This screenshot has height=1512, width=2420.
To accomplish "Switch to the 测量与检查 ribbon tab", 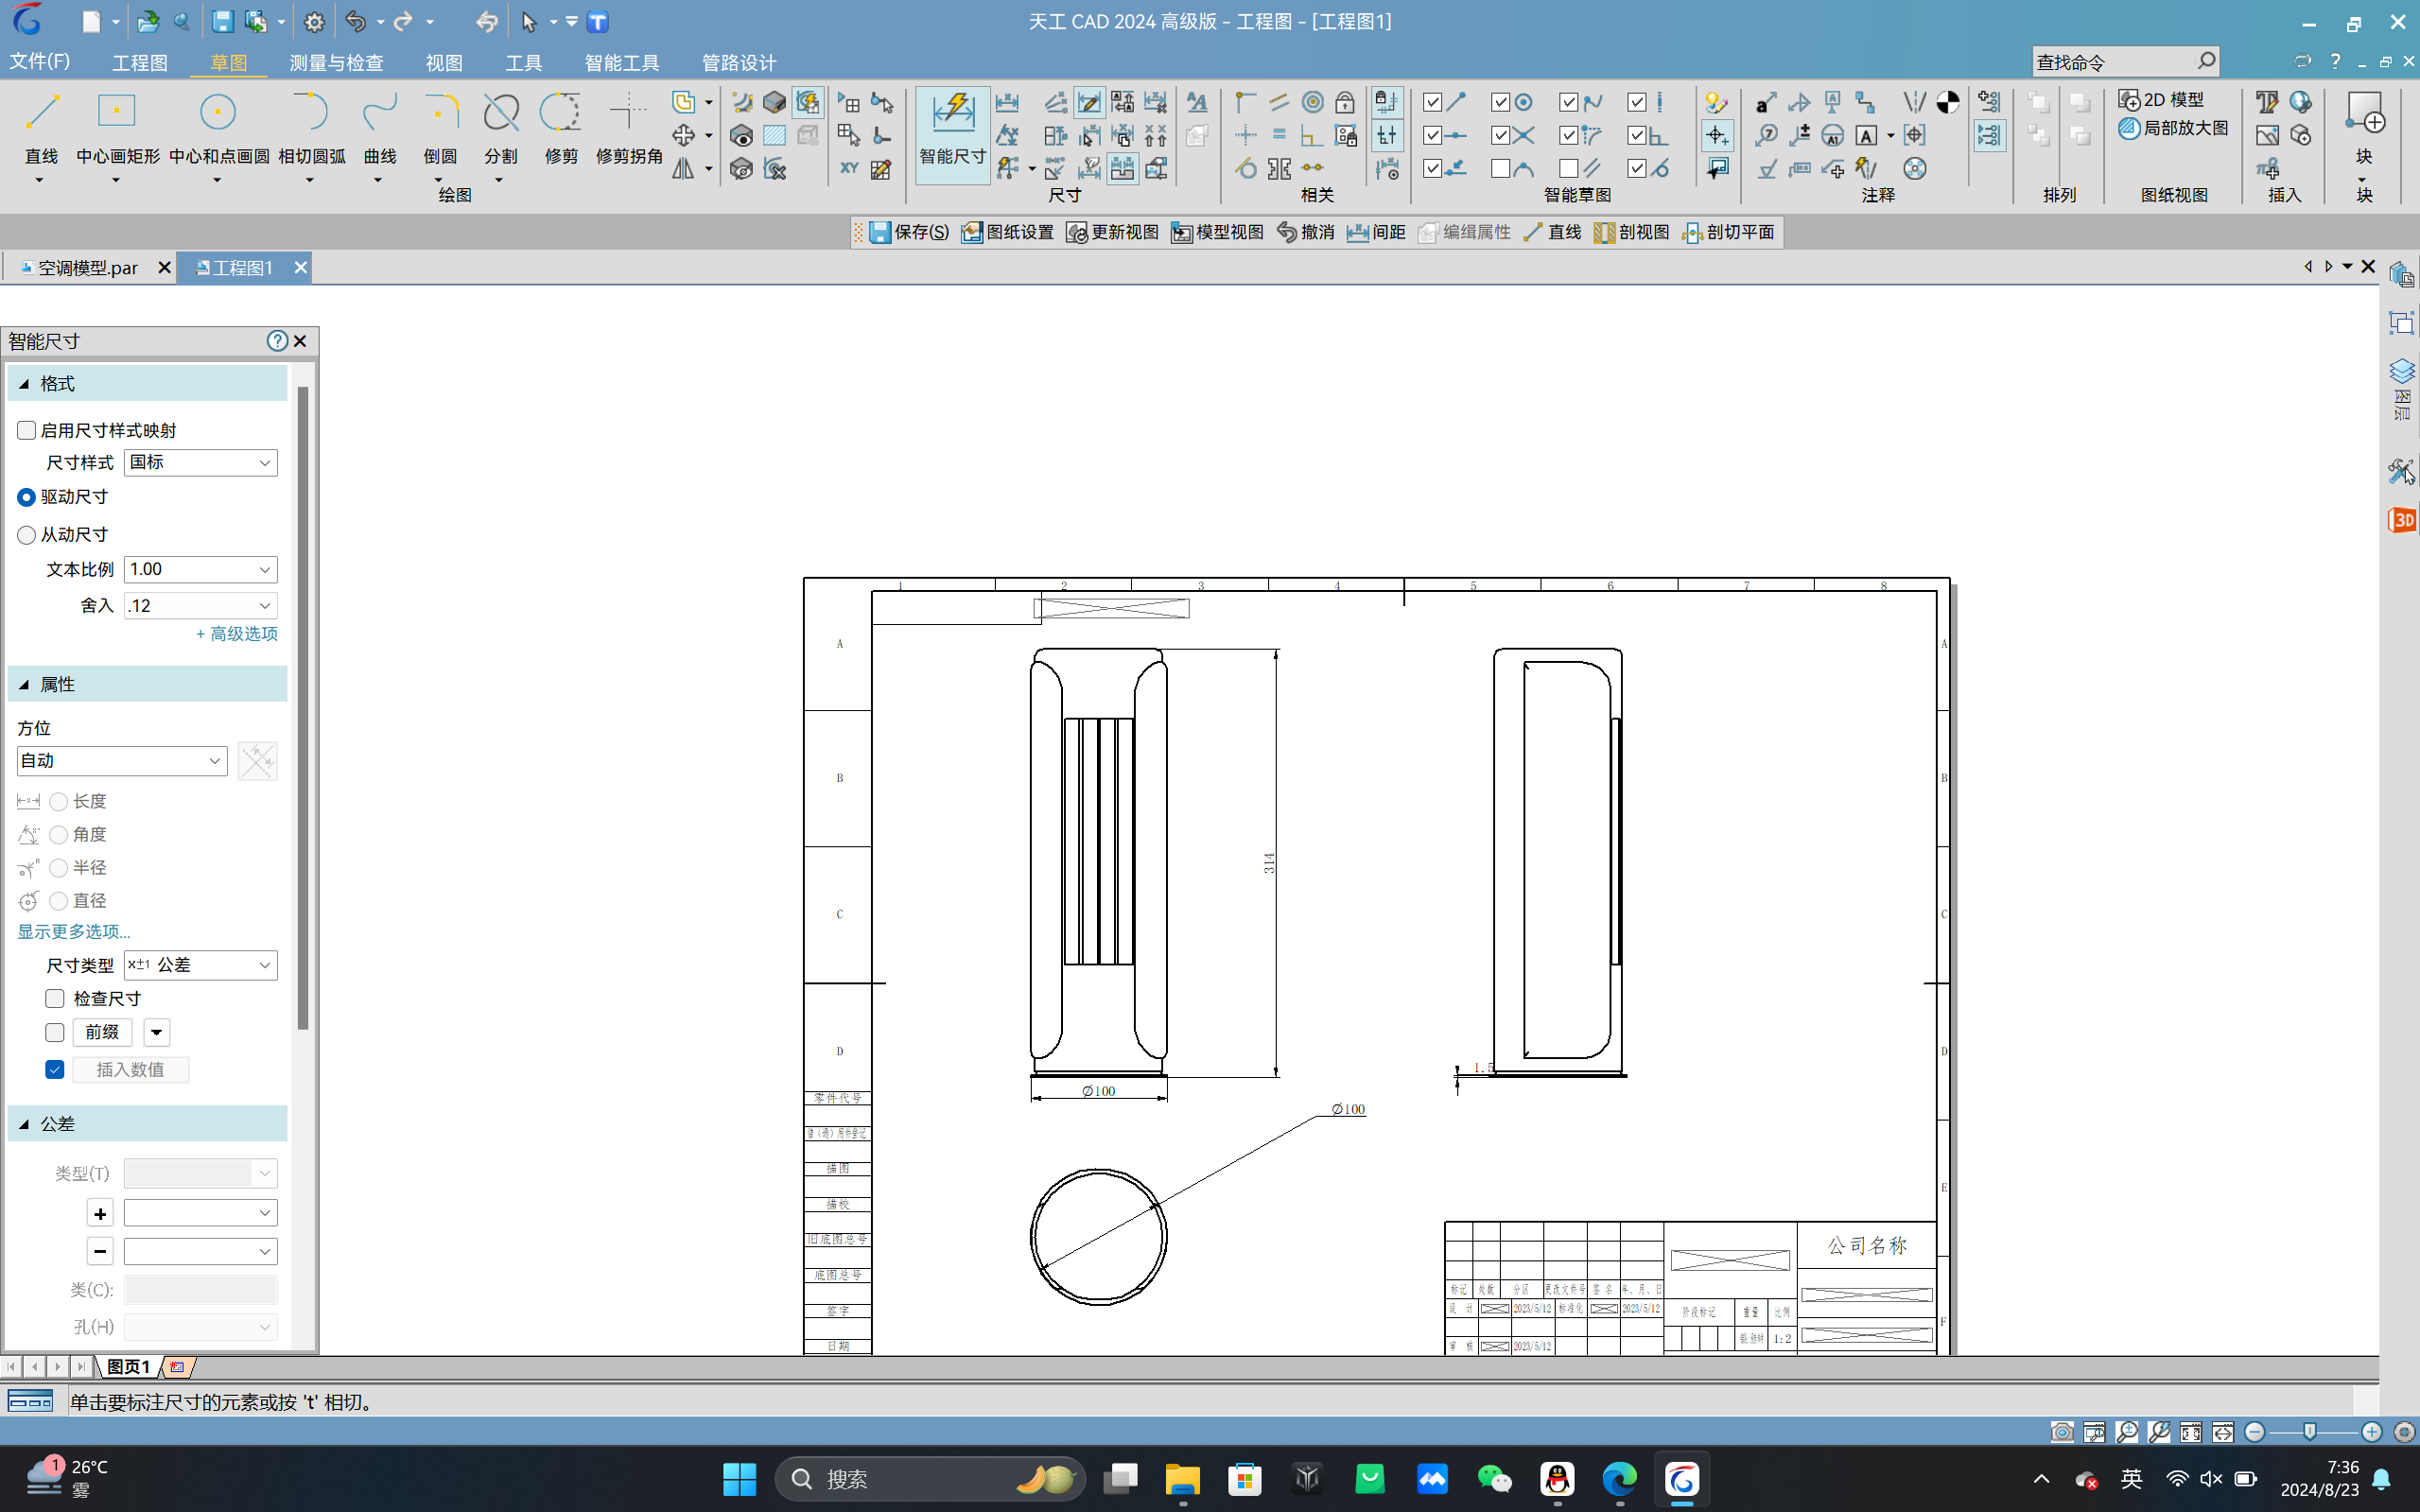I will pyautogui.click(x=336, y=63).
